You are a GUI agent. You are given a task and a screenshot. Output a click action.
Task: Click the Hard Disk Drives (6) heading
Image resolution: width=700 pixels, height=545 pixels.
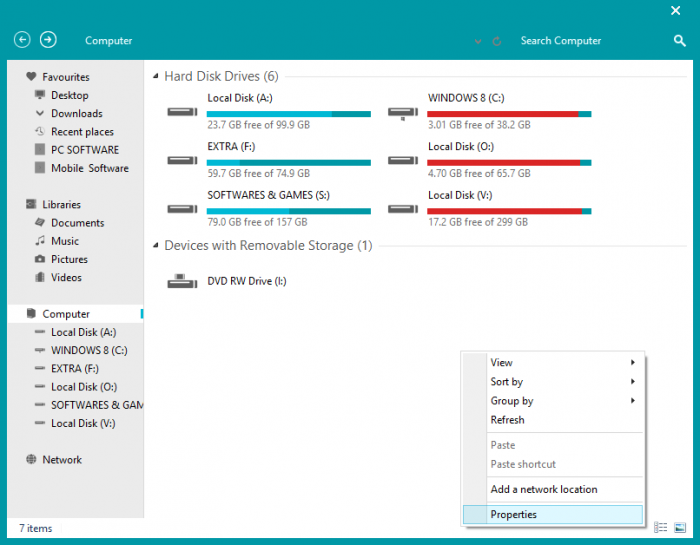coord(221,76)
